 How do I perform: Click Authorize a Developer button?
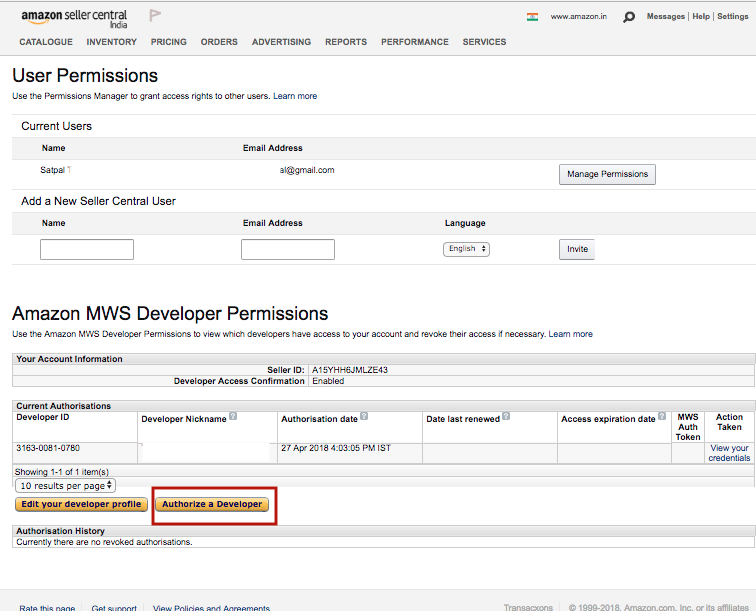coord(212,504)
